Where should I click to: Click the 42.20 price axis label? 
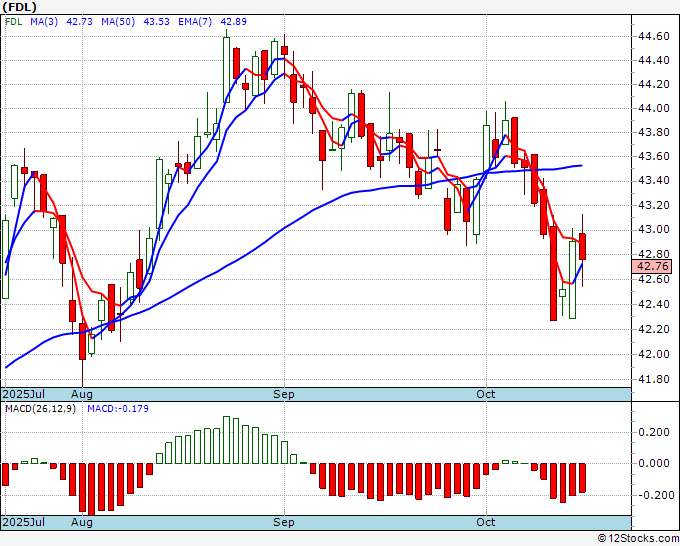coord(654,329)
